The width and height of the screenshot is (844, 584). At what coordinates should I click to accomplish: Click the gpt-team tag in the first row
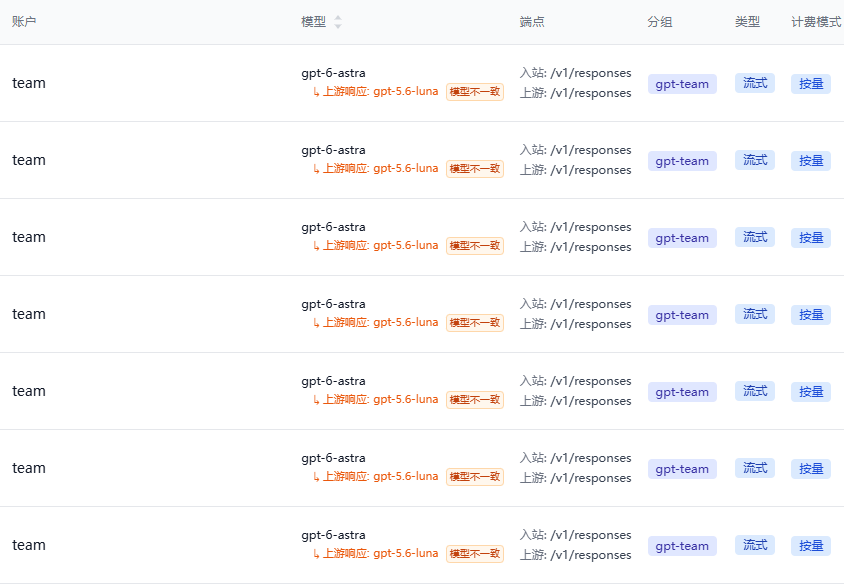[682, 84]
